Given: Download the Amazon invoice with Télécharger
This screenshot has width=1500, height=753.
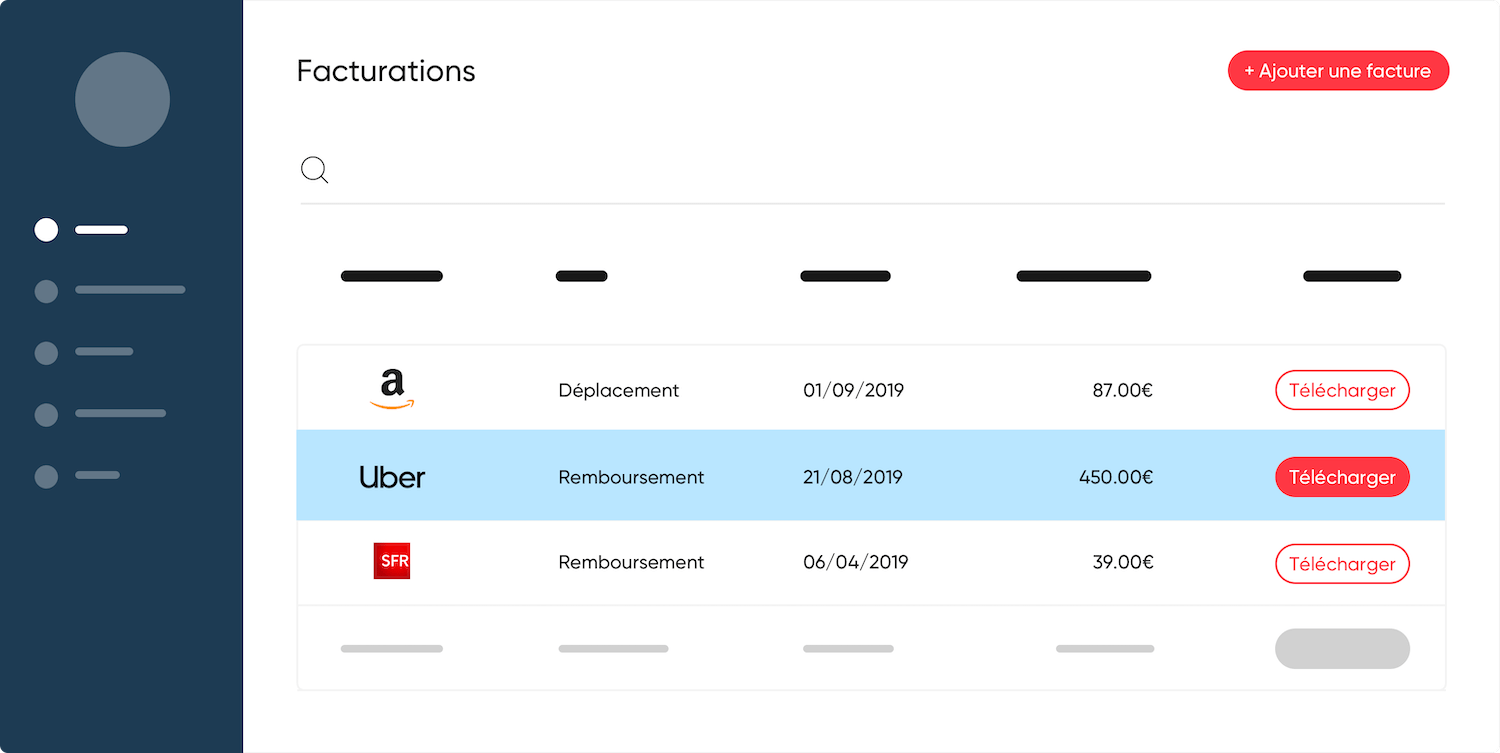Looking at the screenshot, I should [x=1342, y=390].
